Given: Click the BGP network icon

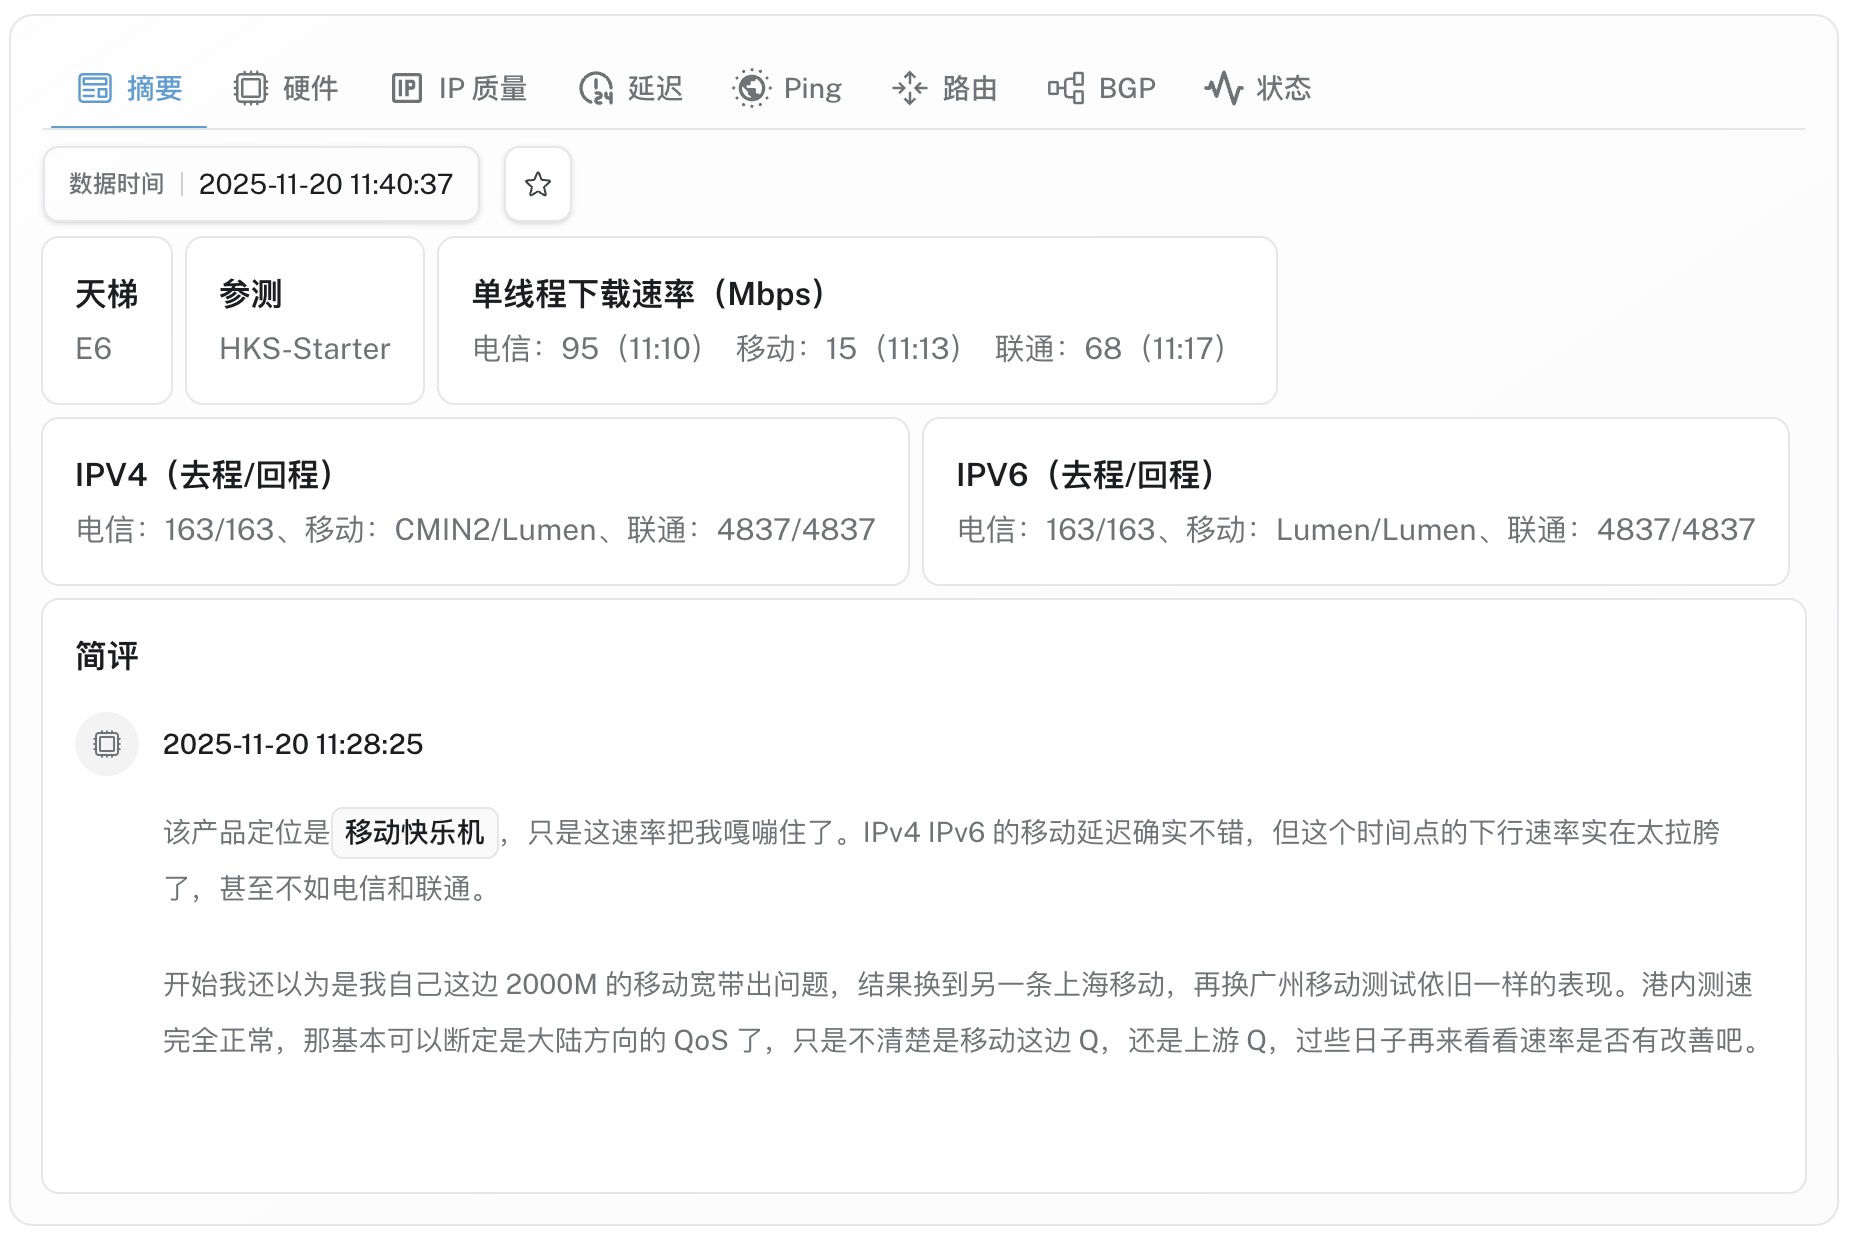Looking at the screenshot, I should [1066, 88].
